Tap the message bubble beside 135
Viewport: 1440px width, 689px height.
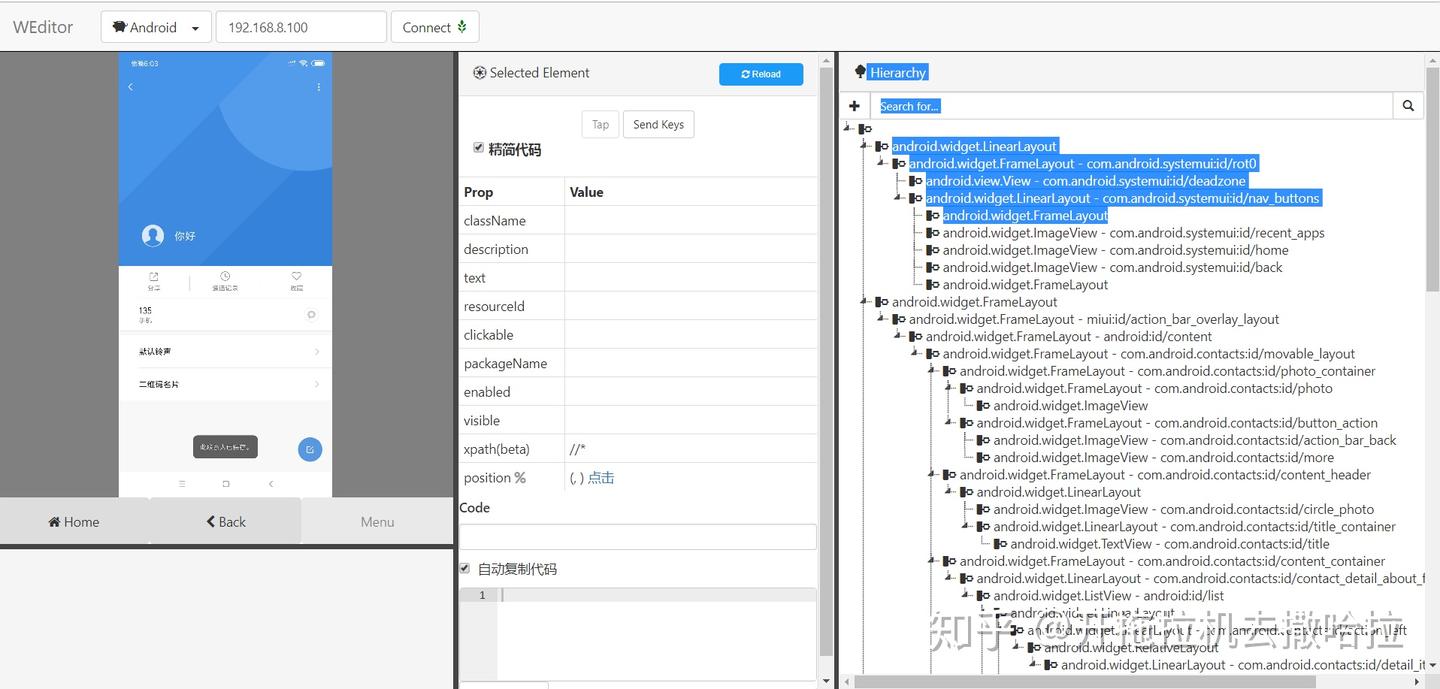pyautogui.click(x=311, y=315)
